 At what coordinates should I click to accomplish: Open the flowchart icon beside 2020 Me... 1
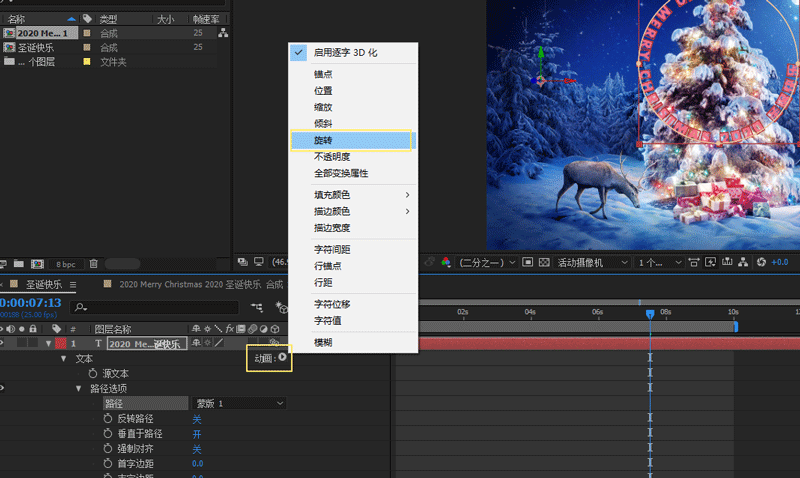point(223,33)
